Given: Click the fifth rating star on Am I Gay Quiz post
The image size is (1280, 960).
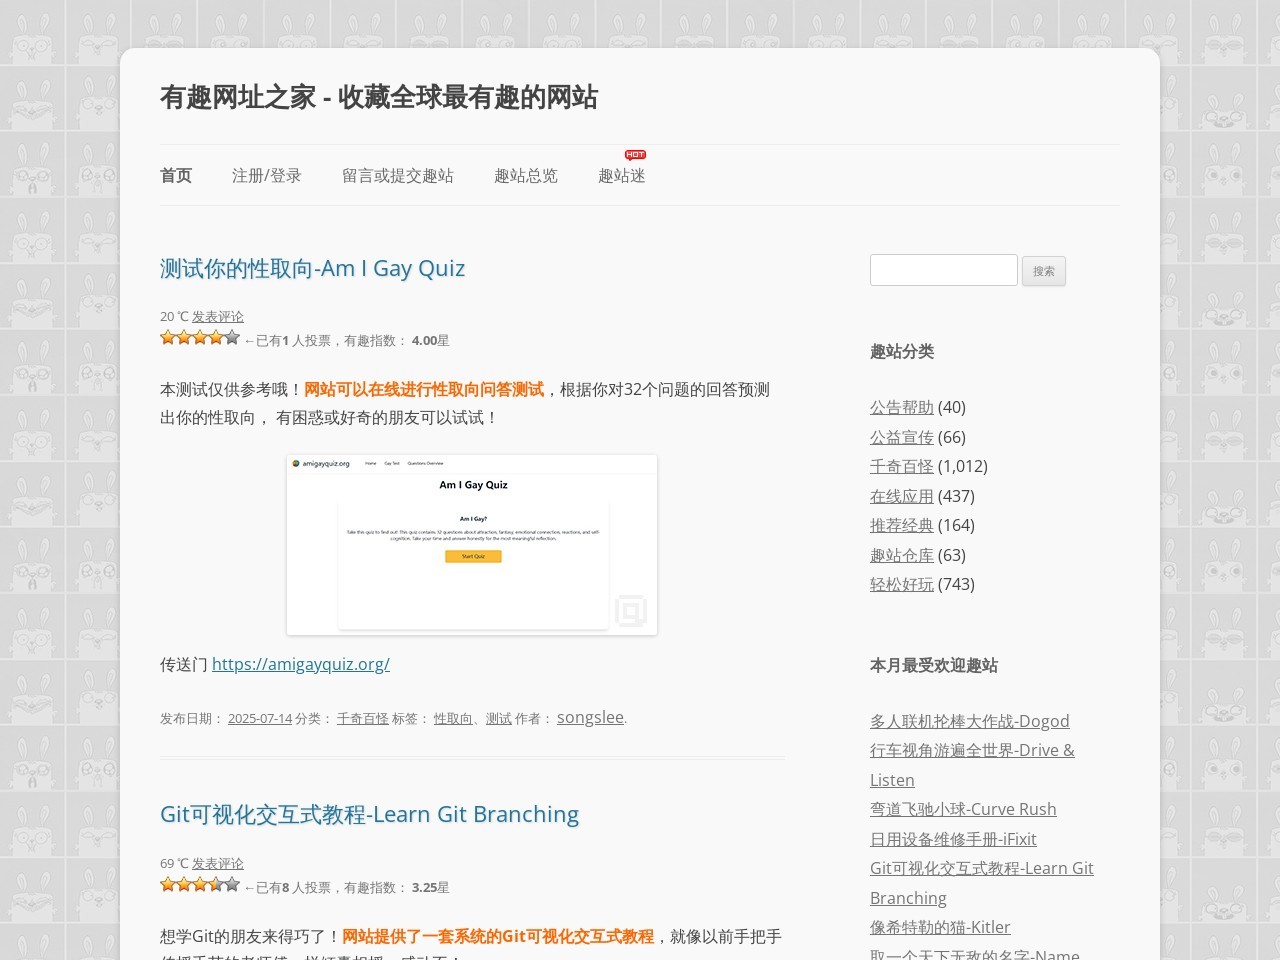Looking at the screenshot, I should click(x=232, y=338).
